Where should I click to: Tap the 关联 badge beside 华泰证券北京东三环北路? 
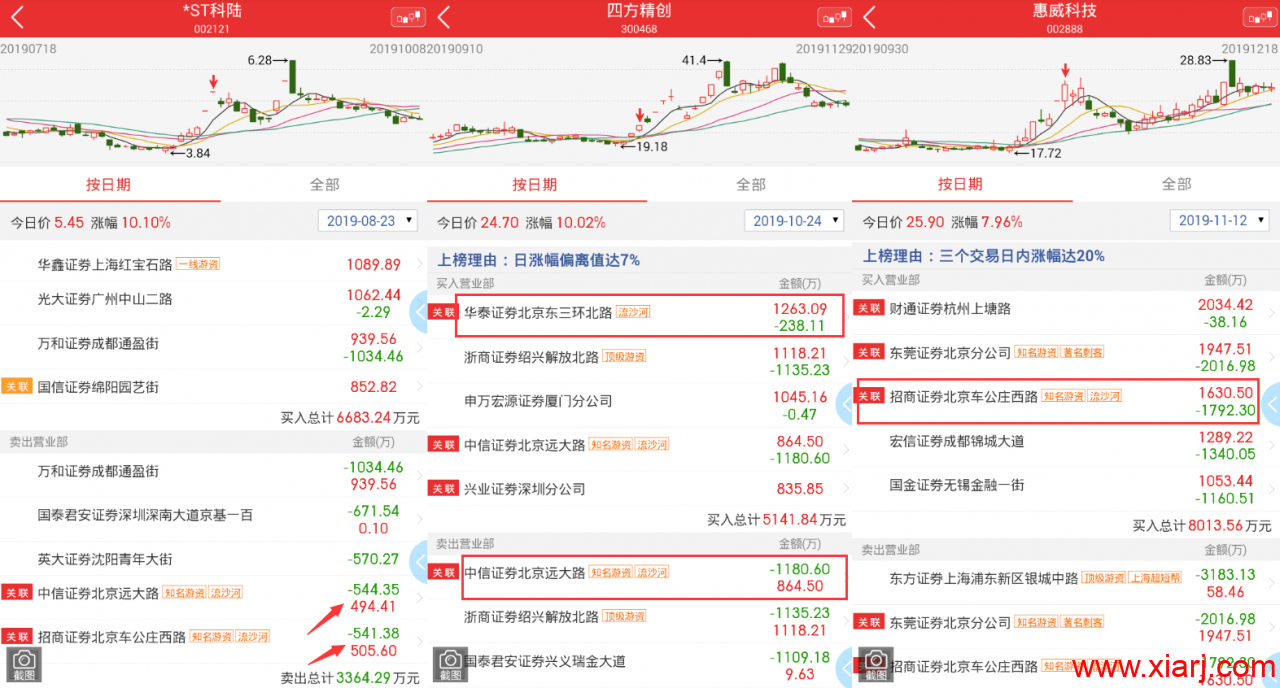point(443,313)
